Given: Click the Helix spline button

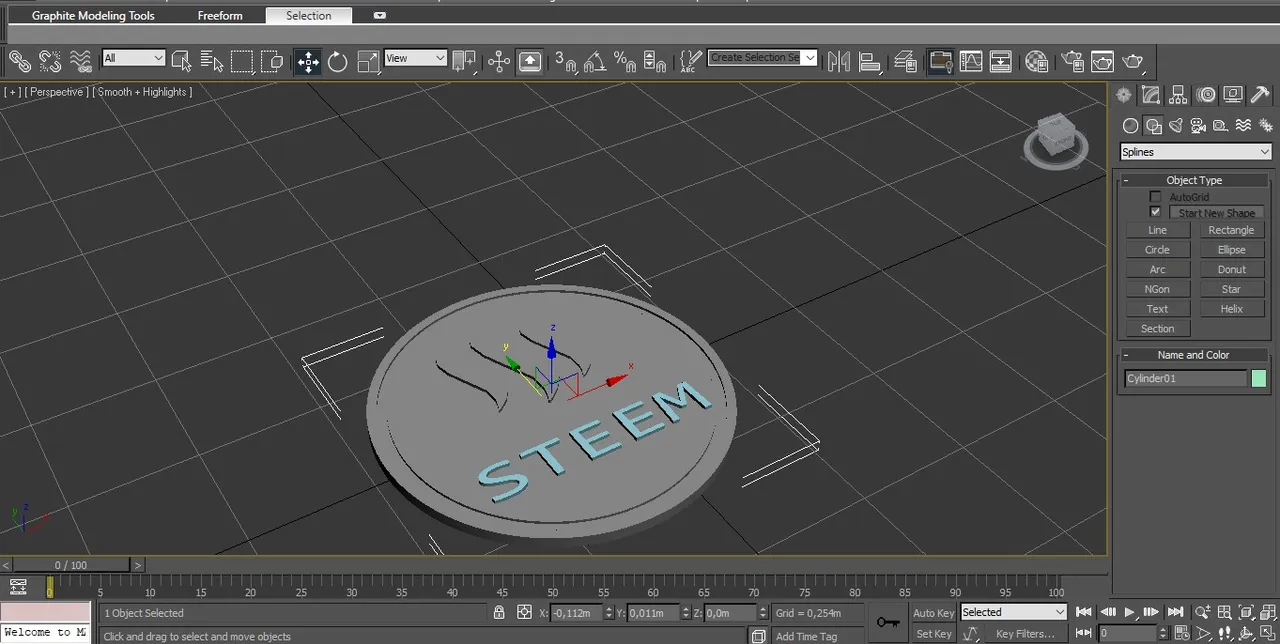Looking at the screenshot, I should point(1231,309).
